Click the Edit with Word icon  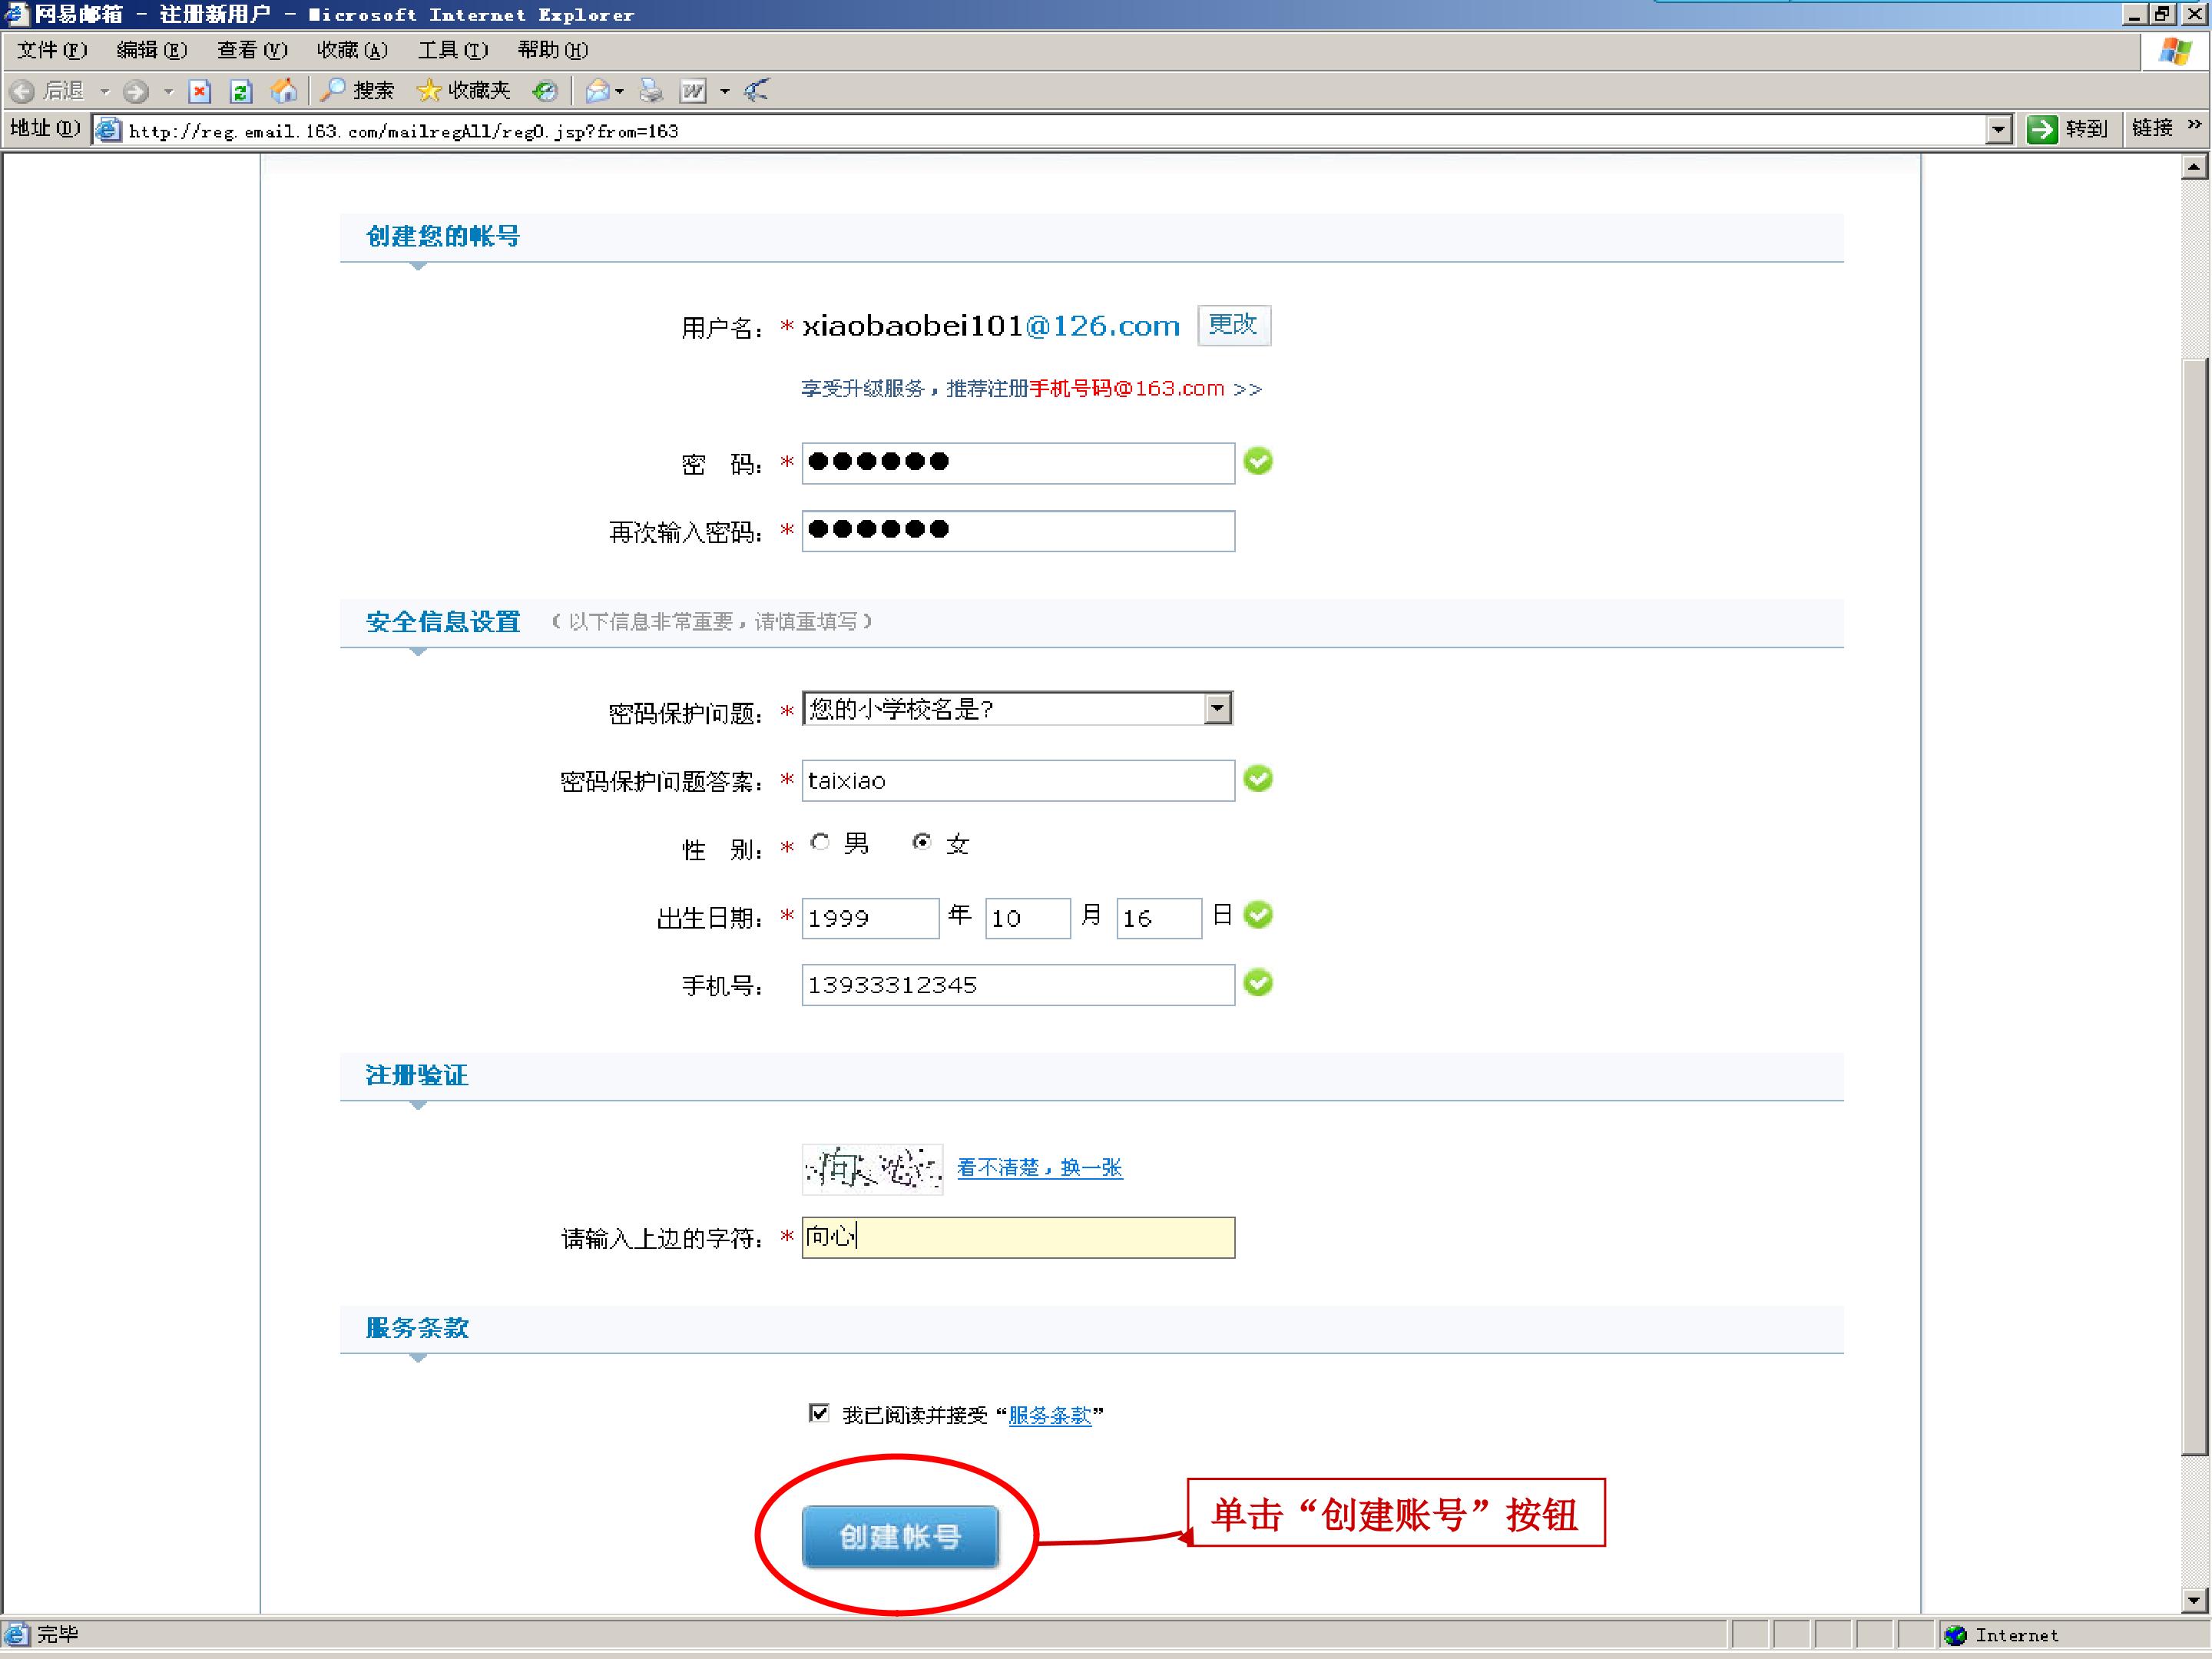(693, 91)
